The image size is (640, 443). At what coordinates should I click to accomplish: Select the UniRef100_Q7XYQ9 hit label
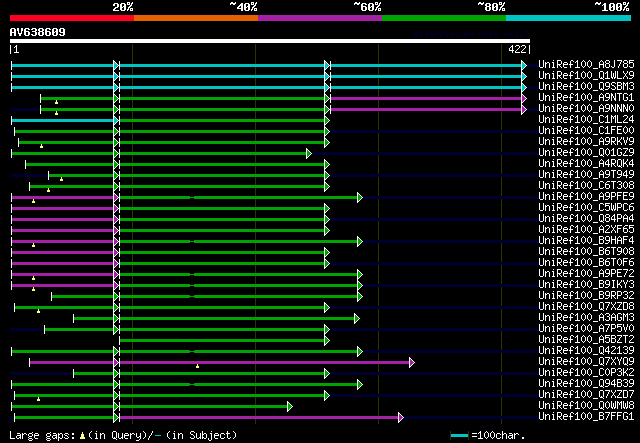pyautogui.click(x=586, y=362)
